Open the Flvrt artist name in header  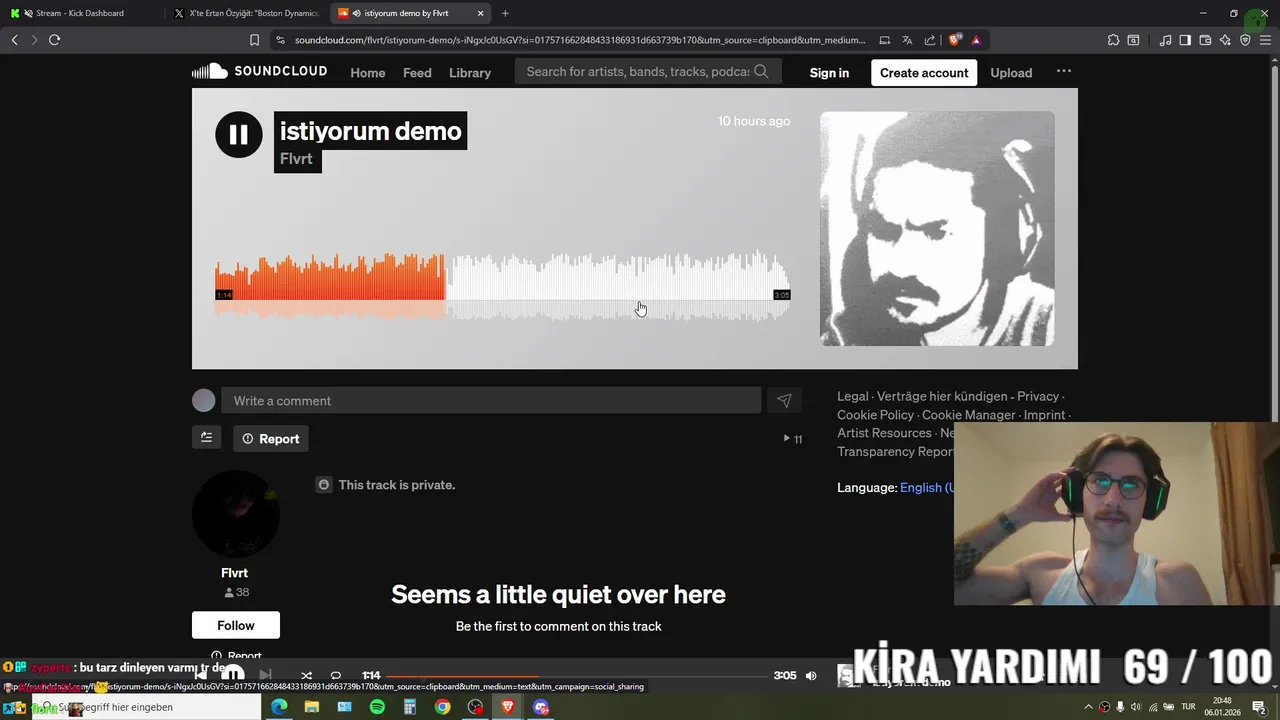(296, 159)
